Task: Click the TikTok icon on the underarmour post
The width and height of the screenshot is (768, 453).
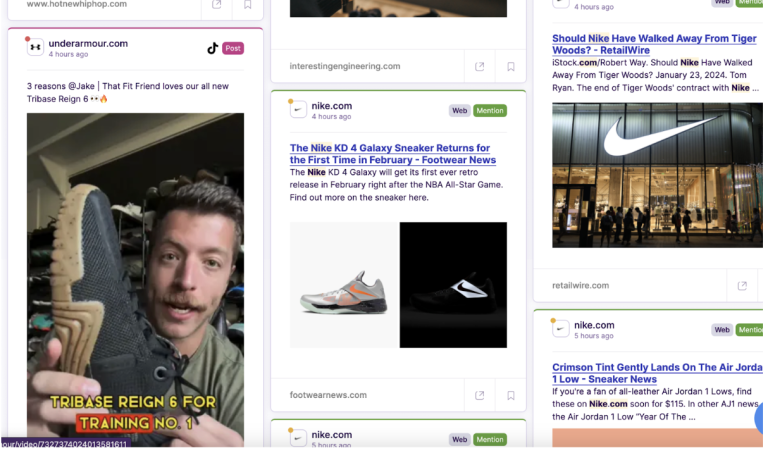Action: tap(212, 48)
